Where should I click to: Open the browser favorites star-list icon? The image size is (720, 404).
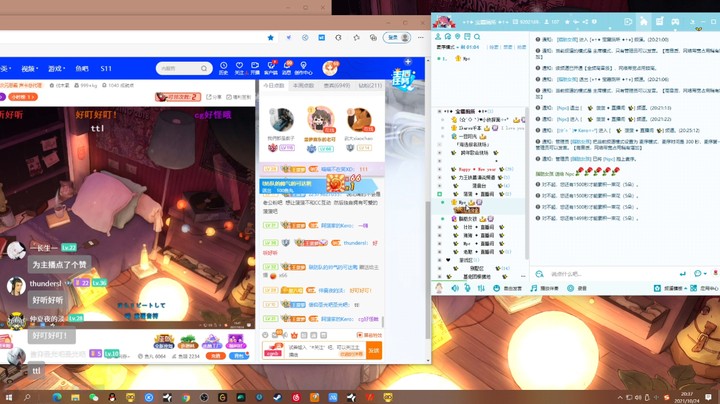[356, 38]
